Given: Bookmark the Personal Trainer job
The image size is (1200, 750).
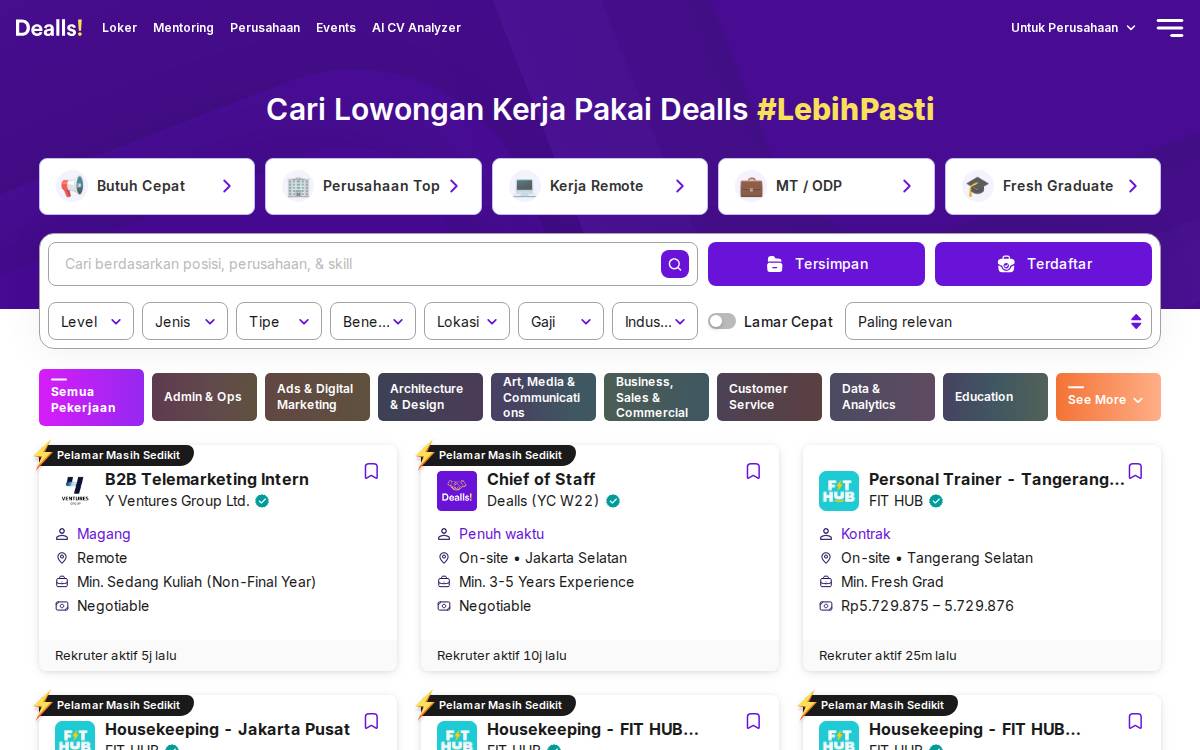Looking at the screenshot, I should pyautogui.click(x=1135, y=471).
